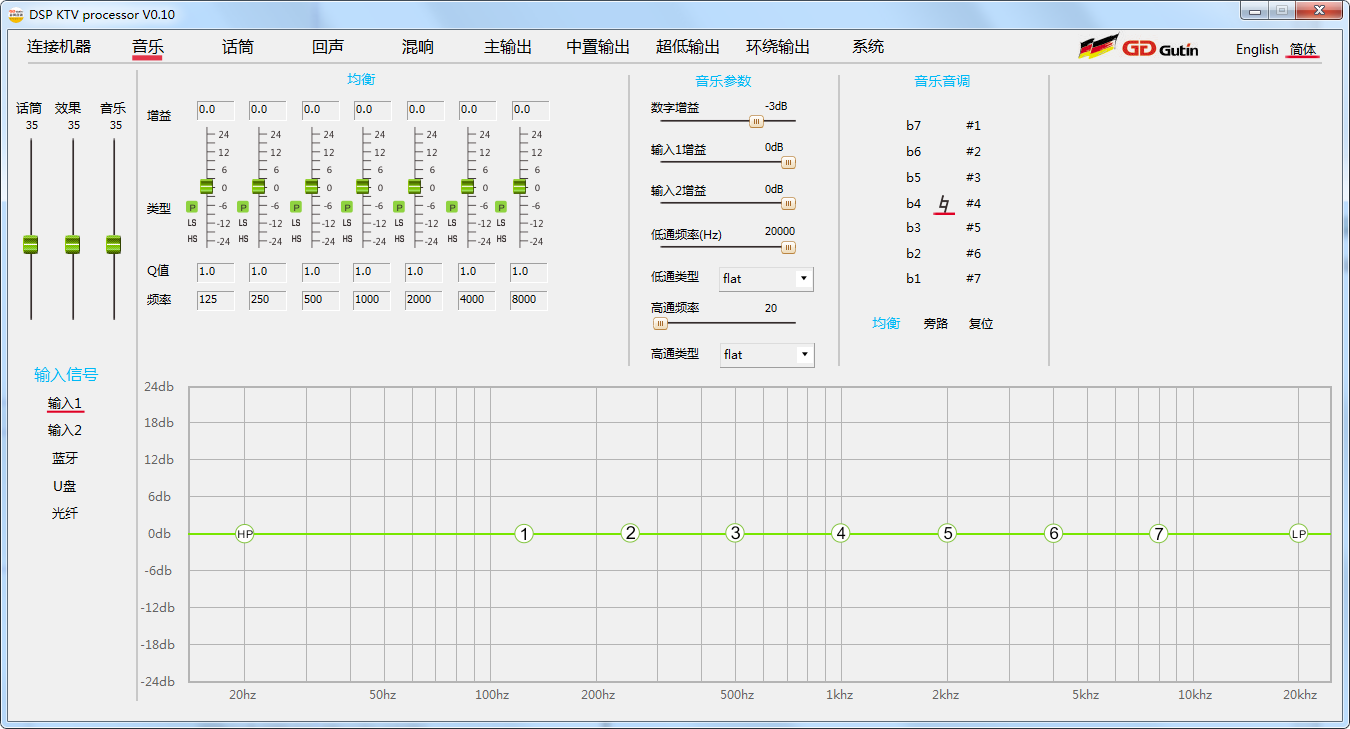
Task: Open the 环绕输出 tab
Action: 778,47
